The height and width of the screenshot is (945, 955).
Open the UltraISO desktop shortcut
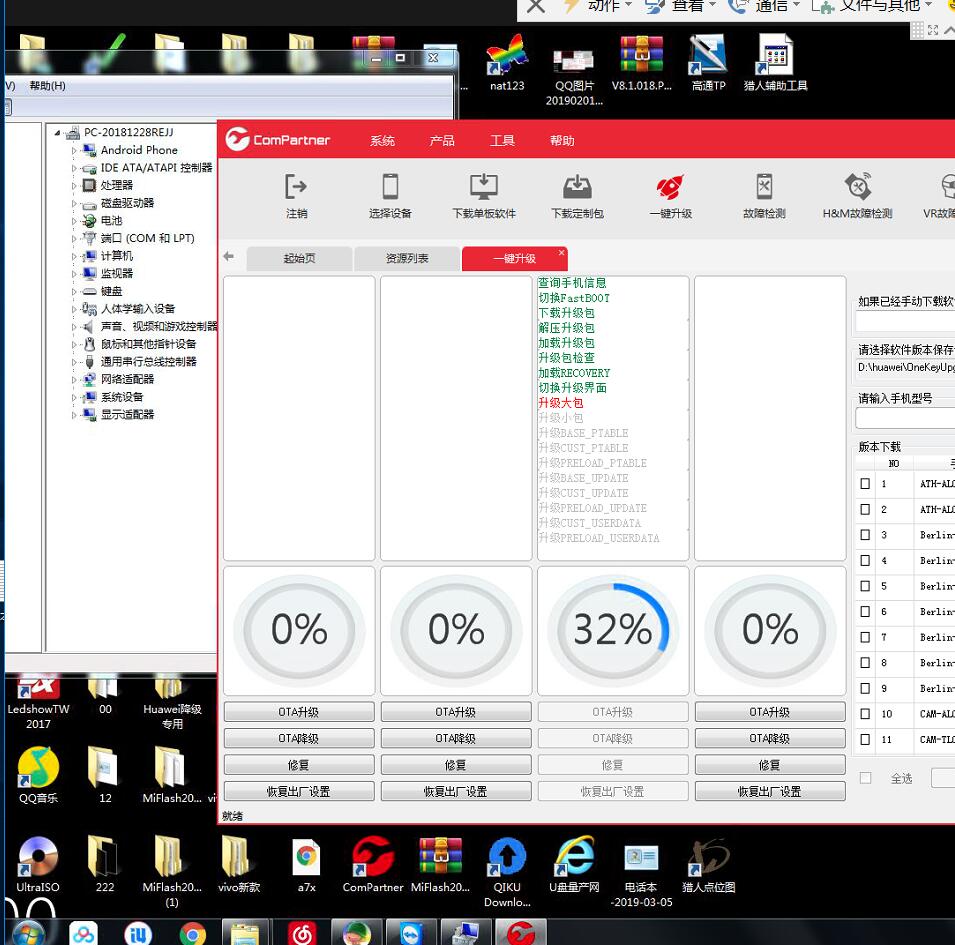coord(38,865)
